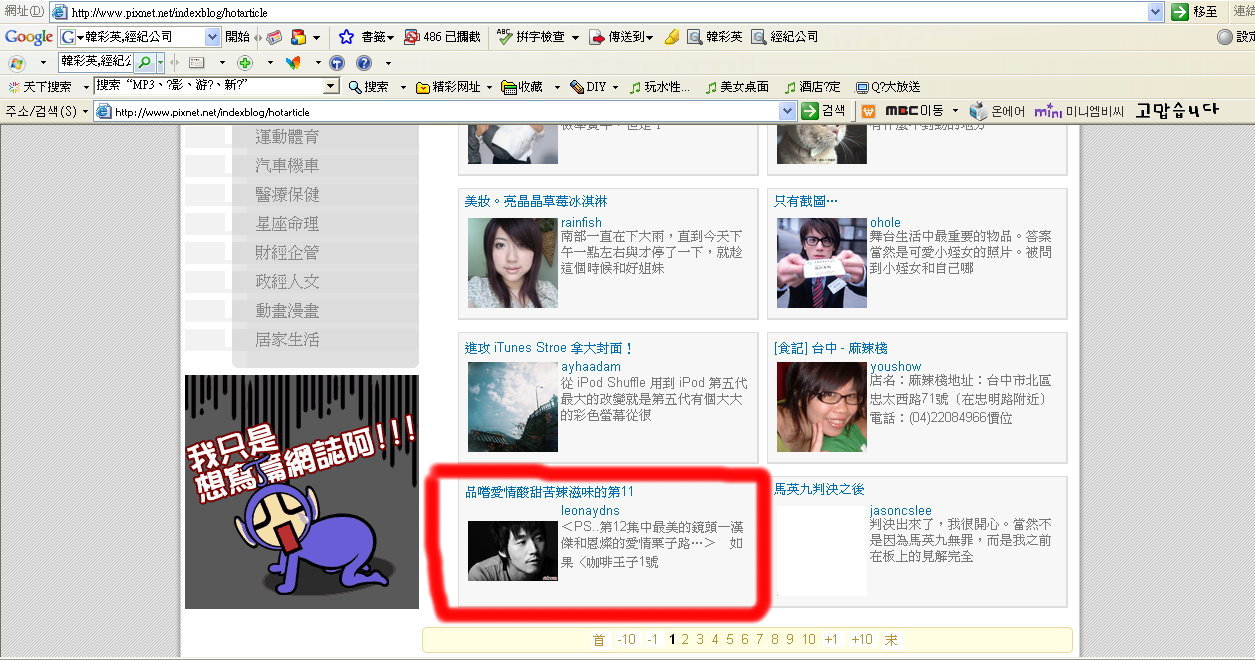Expand the 搜索 MP3 combo box arrow

[332, 87]
